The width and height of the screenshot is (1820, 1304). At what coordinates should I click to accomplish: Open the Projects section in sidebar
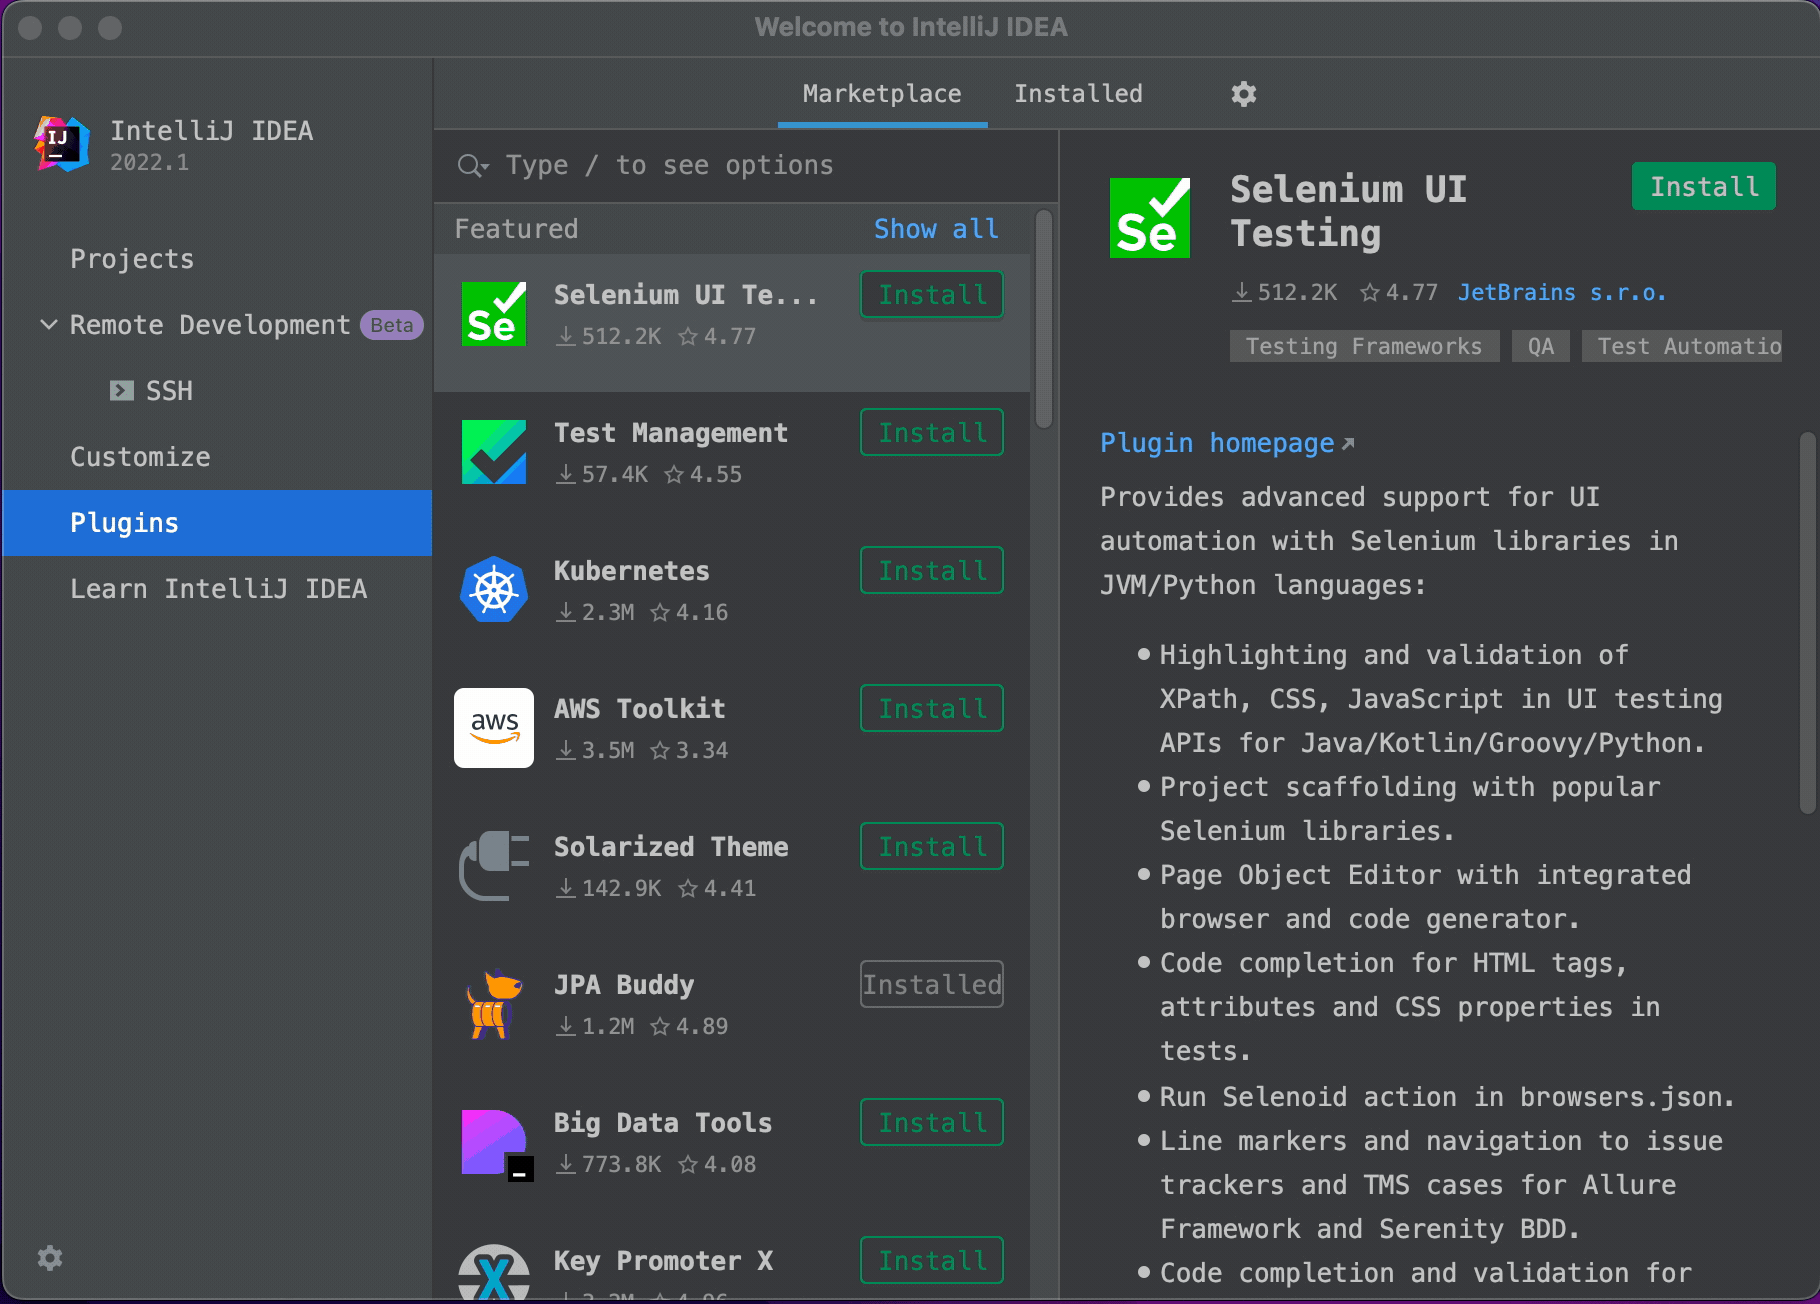[x=131, y=258]
